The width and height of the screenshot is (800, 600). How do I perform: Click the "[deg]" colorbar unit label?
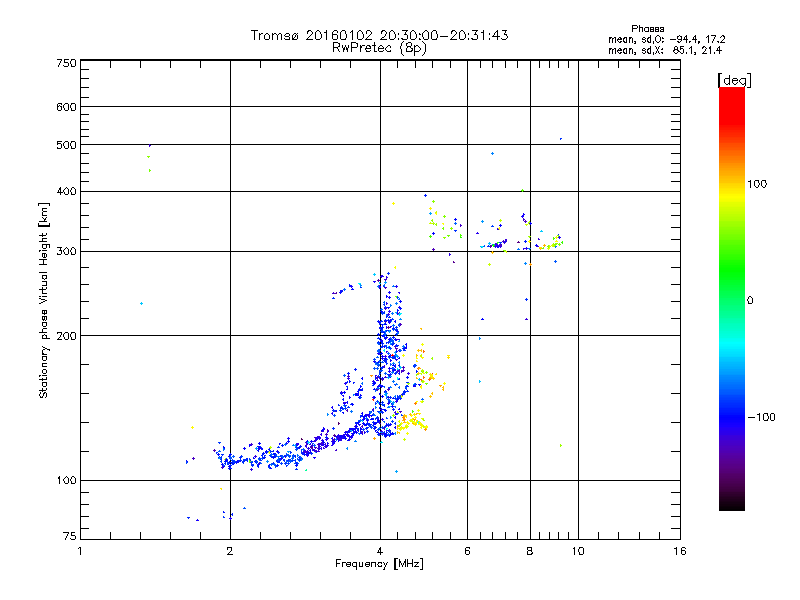pos(734,80)
